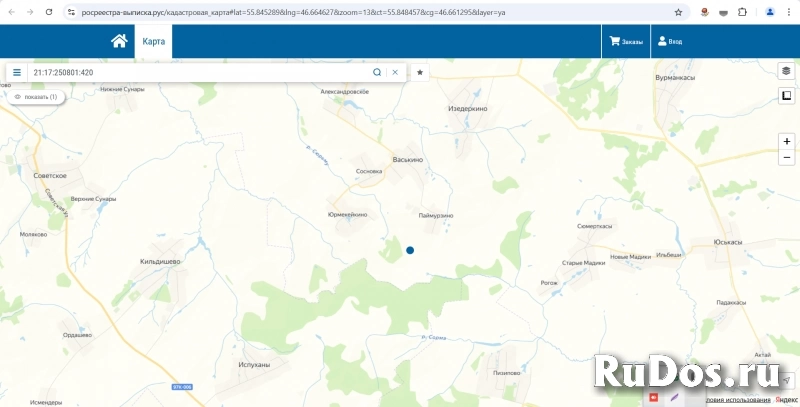Select Падаккасы label on map
800x407 pixels.
[731, 302]
